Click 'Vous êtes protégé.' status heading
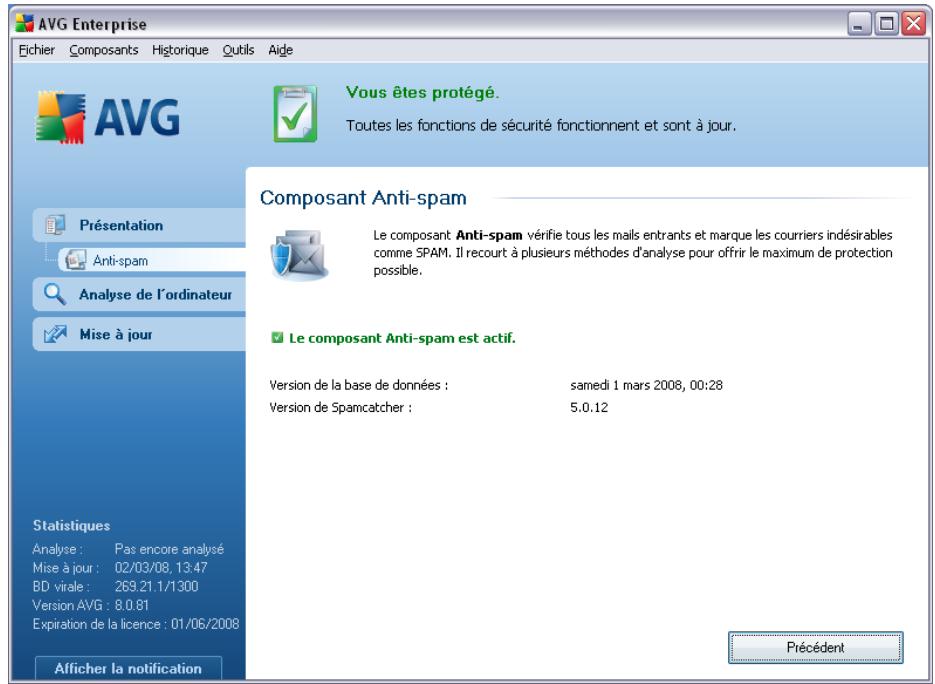This screenshot has width=935, height=684. [422, 92]
